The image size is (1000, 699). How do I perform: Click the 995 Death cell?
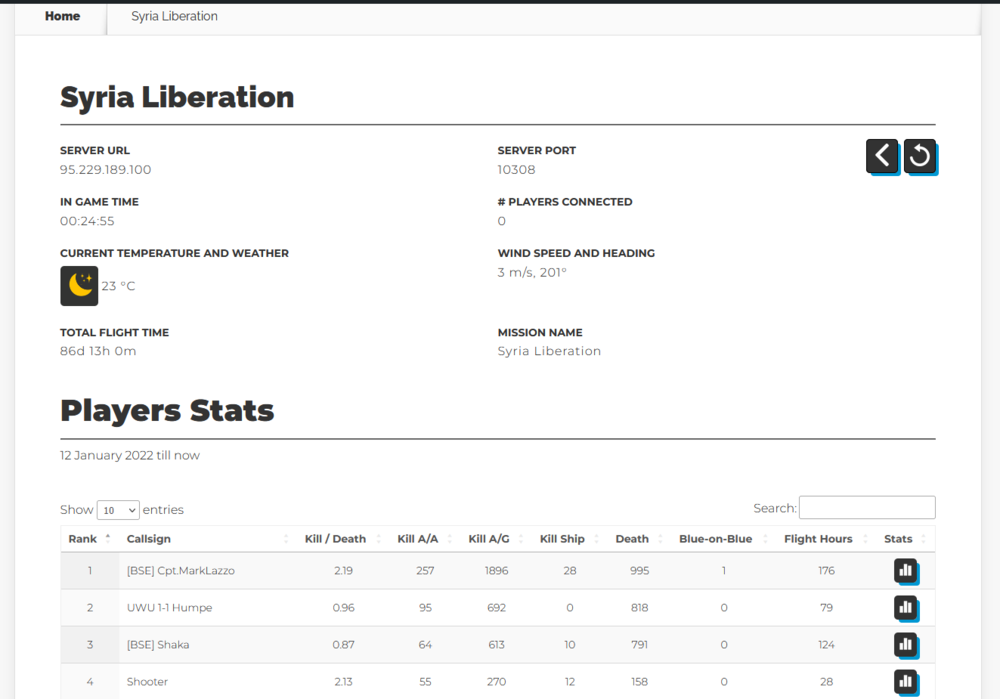[639, 571]
